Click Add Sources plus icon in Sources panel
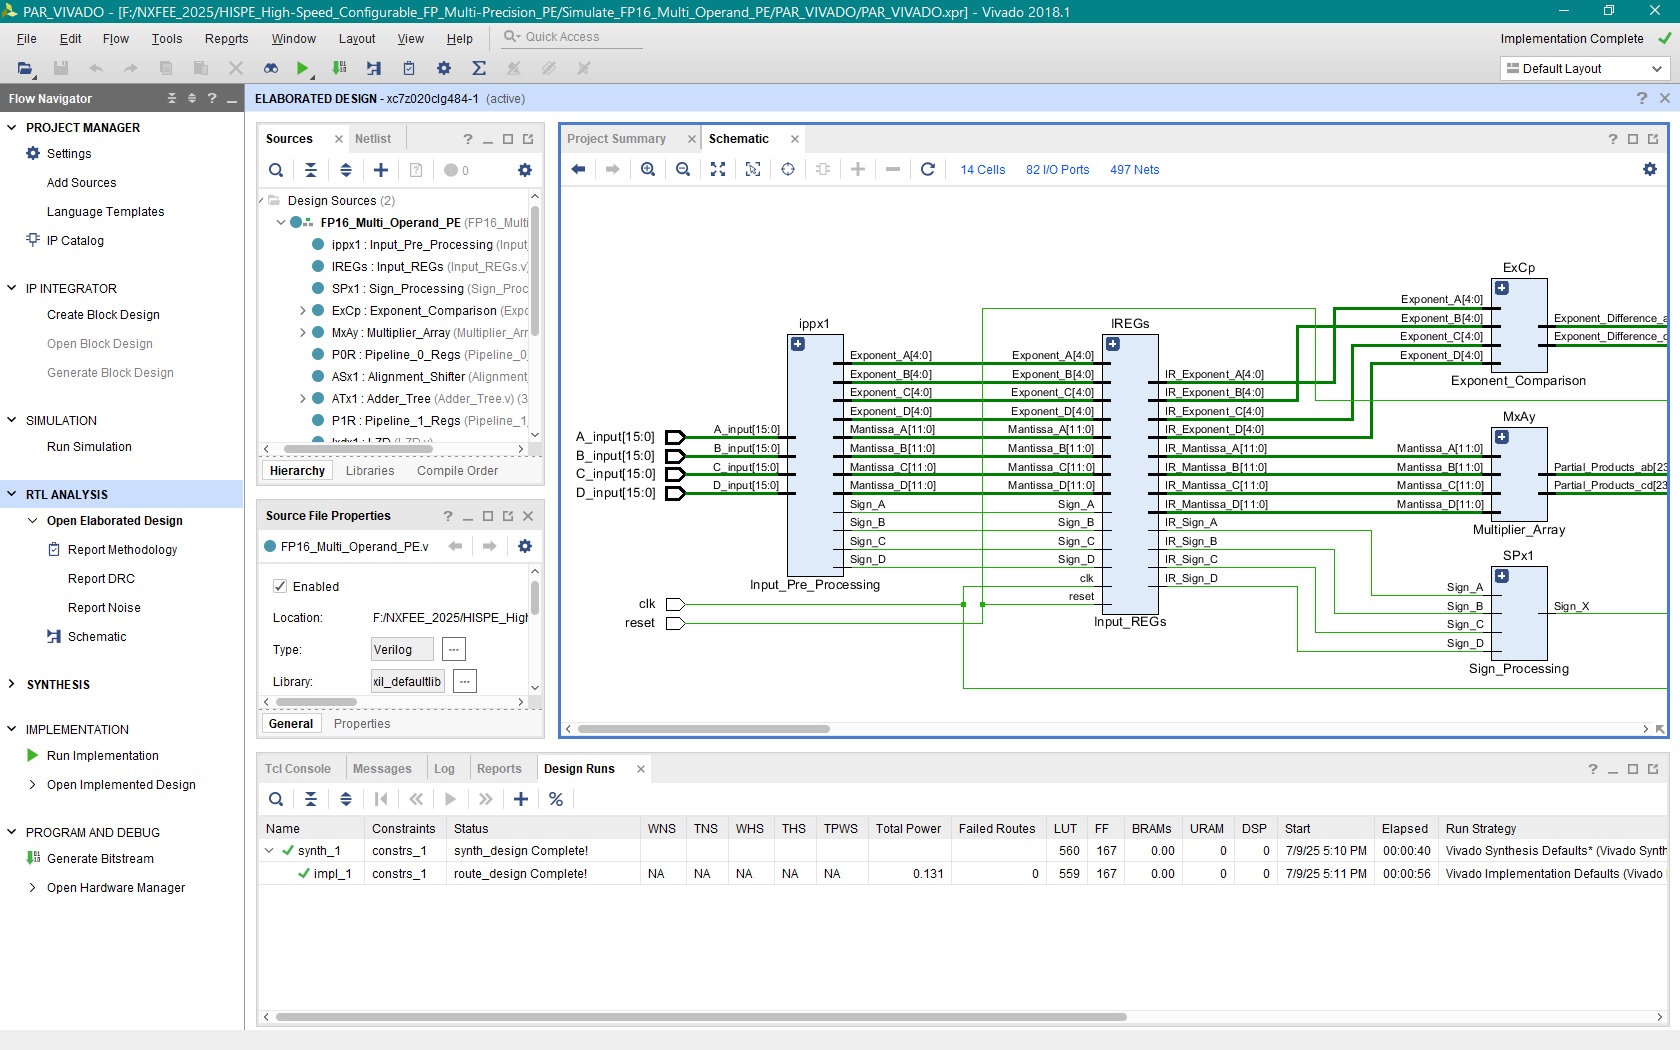1680x1050 pixels. click(381, 170)
